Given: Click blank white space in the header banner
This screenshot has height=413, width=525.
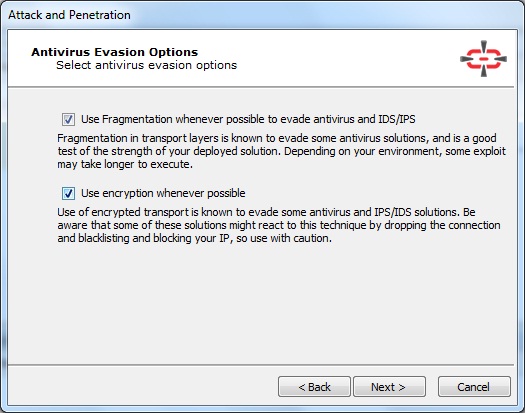Looking at the screenshot, I should pyautogui.click(x=335, y=59).
